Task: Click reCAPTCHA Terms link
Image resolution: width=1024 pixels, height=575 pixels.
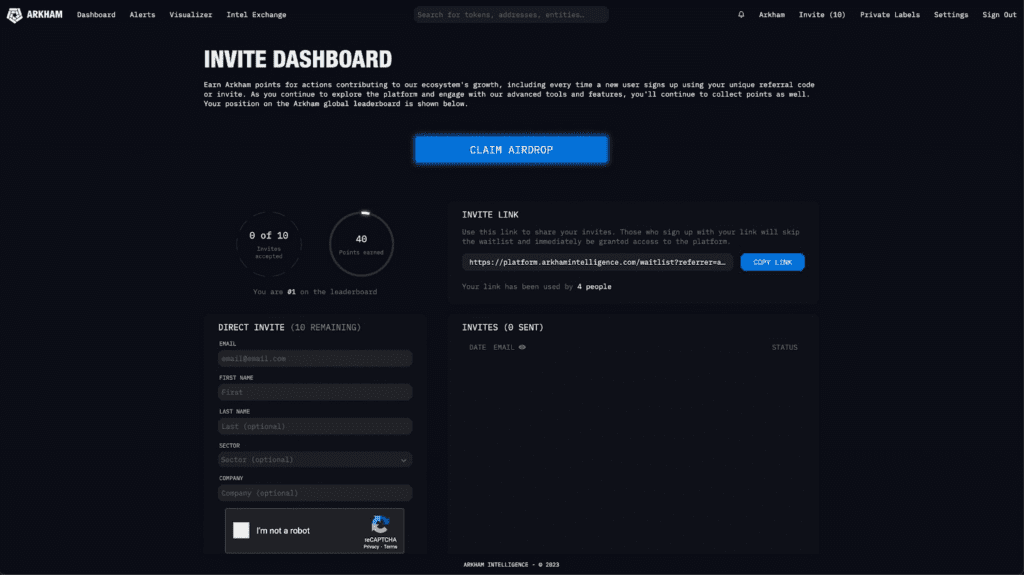Action: 391,547
